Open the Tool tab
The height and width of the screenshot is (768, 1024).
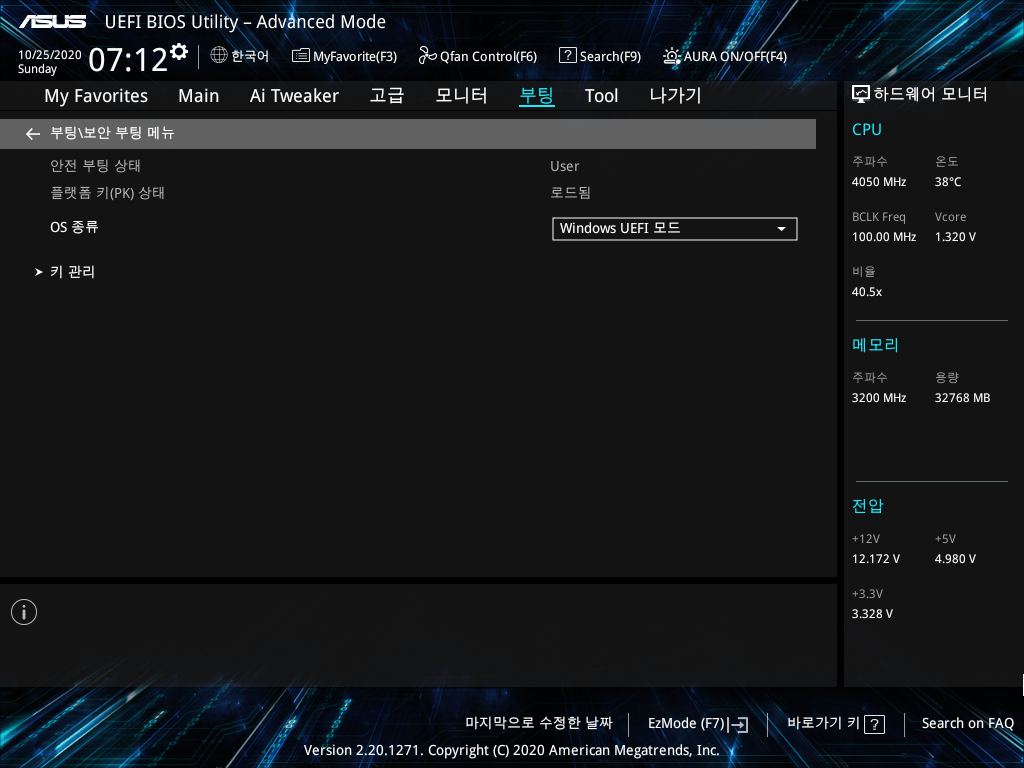[601, 96]
